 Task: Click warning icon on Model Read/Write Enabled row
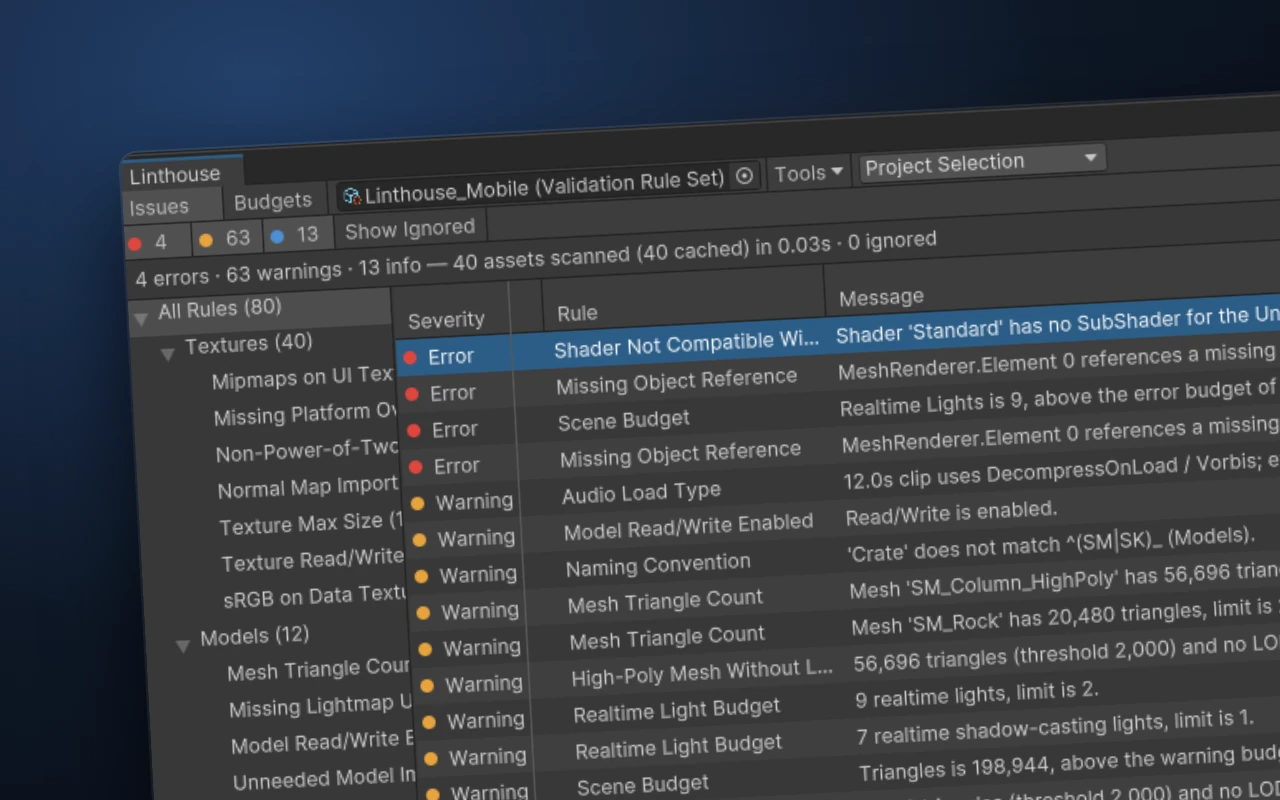[x=420, y=540]
